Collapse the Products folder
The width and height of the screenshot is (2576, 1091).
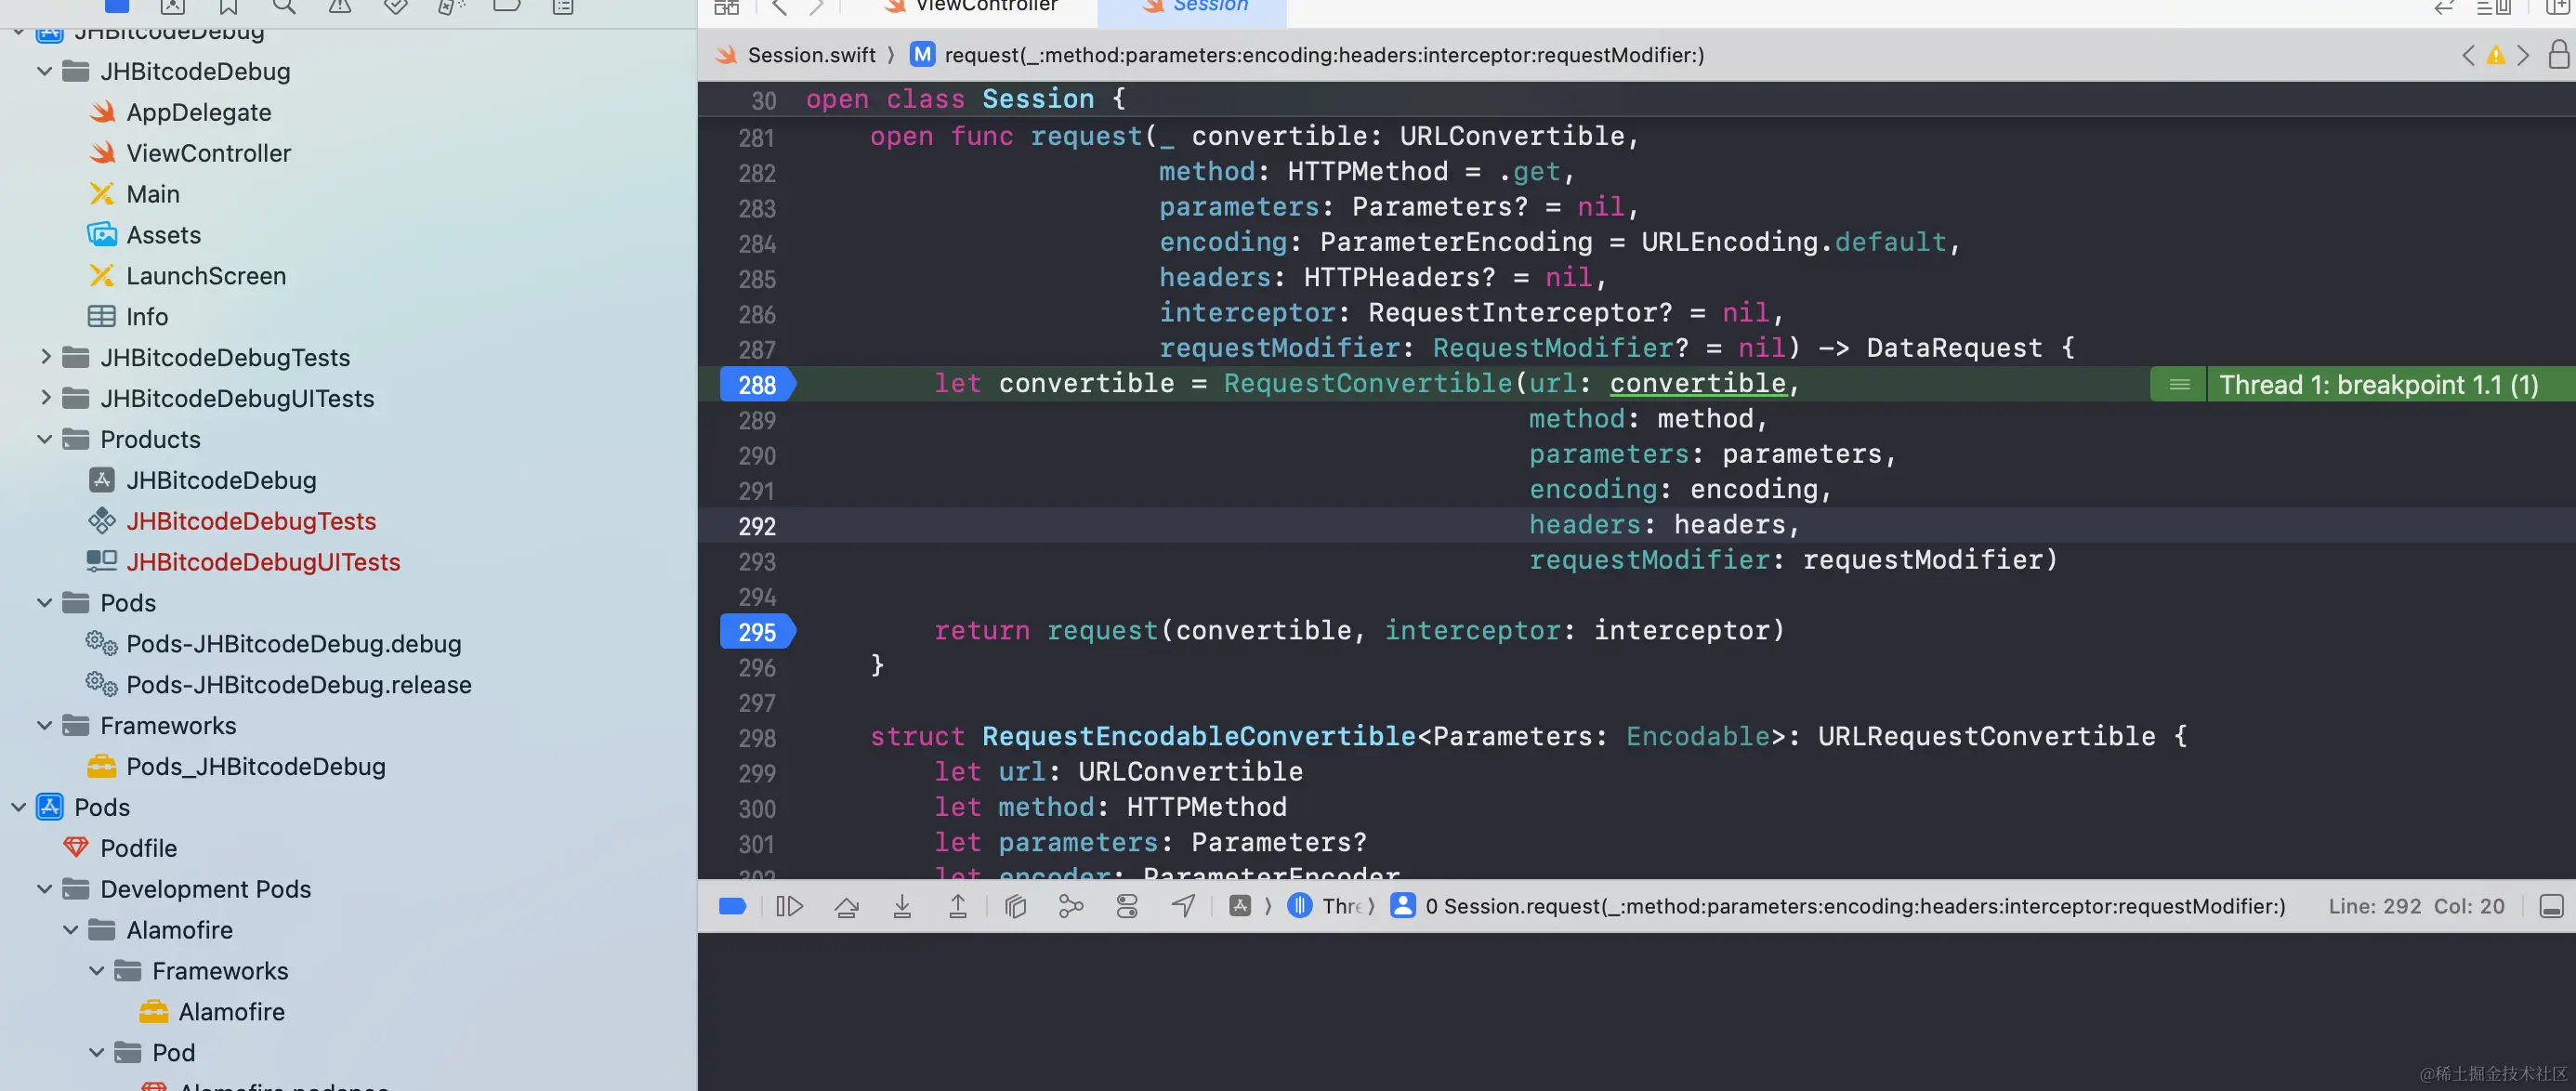(44, 439)
